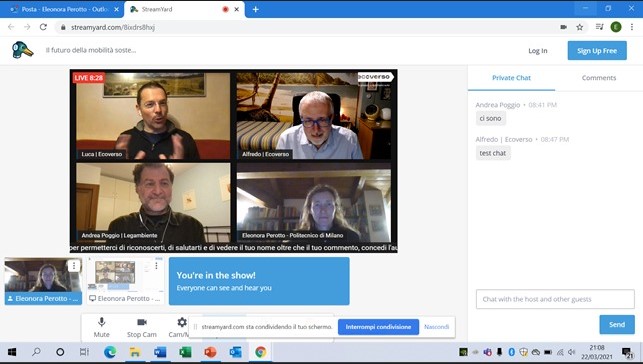The image size is (643, 364).
Task: Focus the chat message input field
Action: tap(555, 299)
